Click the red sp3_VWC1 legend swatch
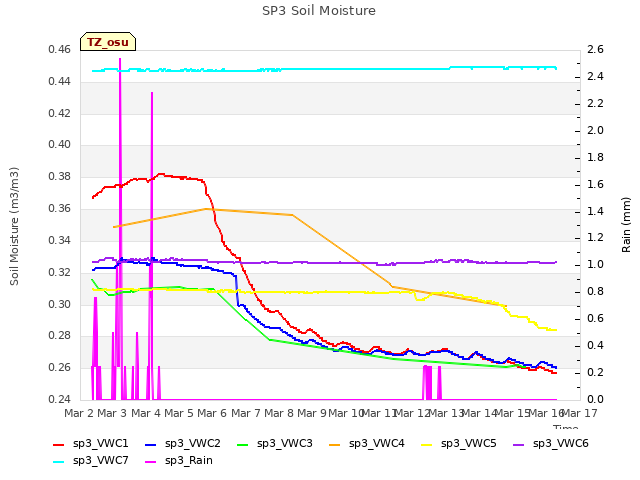 (59, 444)
